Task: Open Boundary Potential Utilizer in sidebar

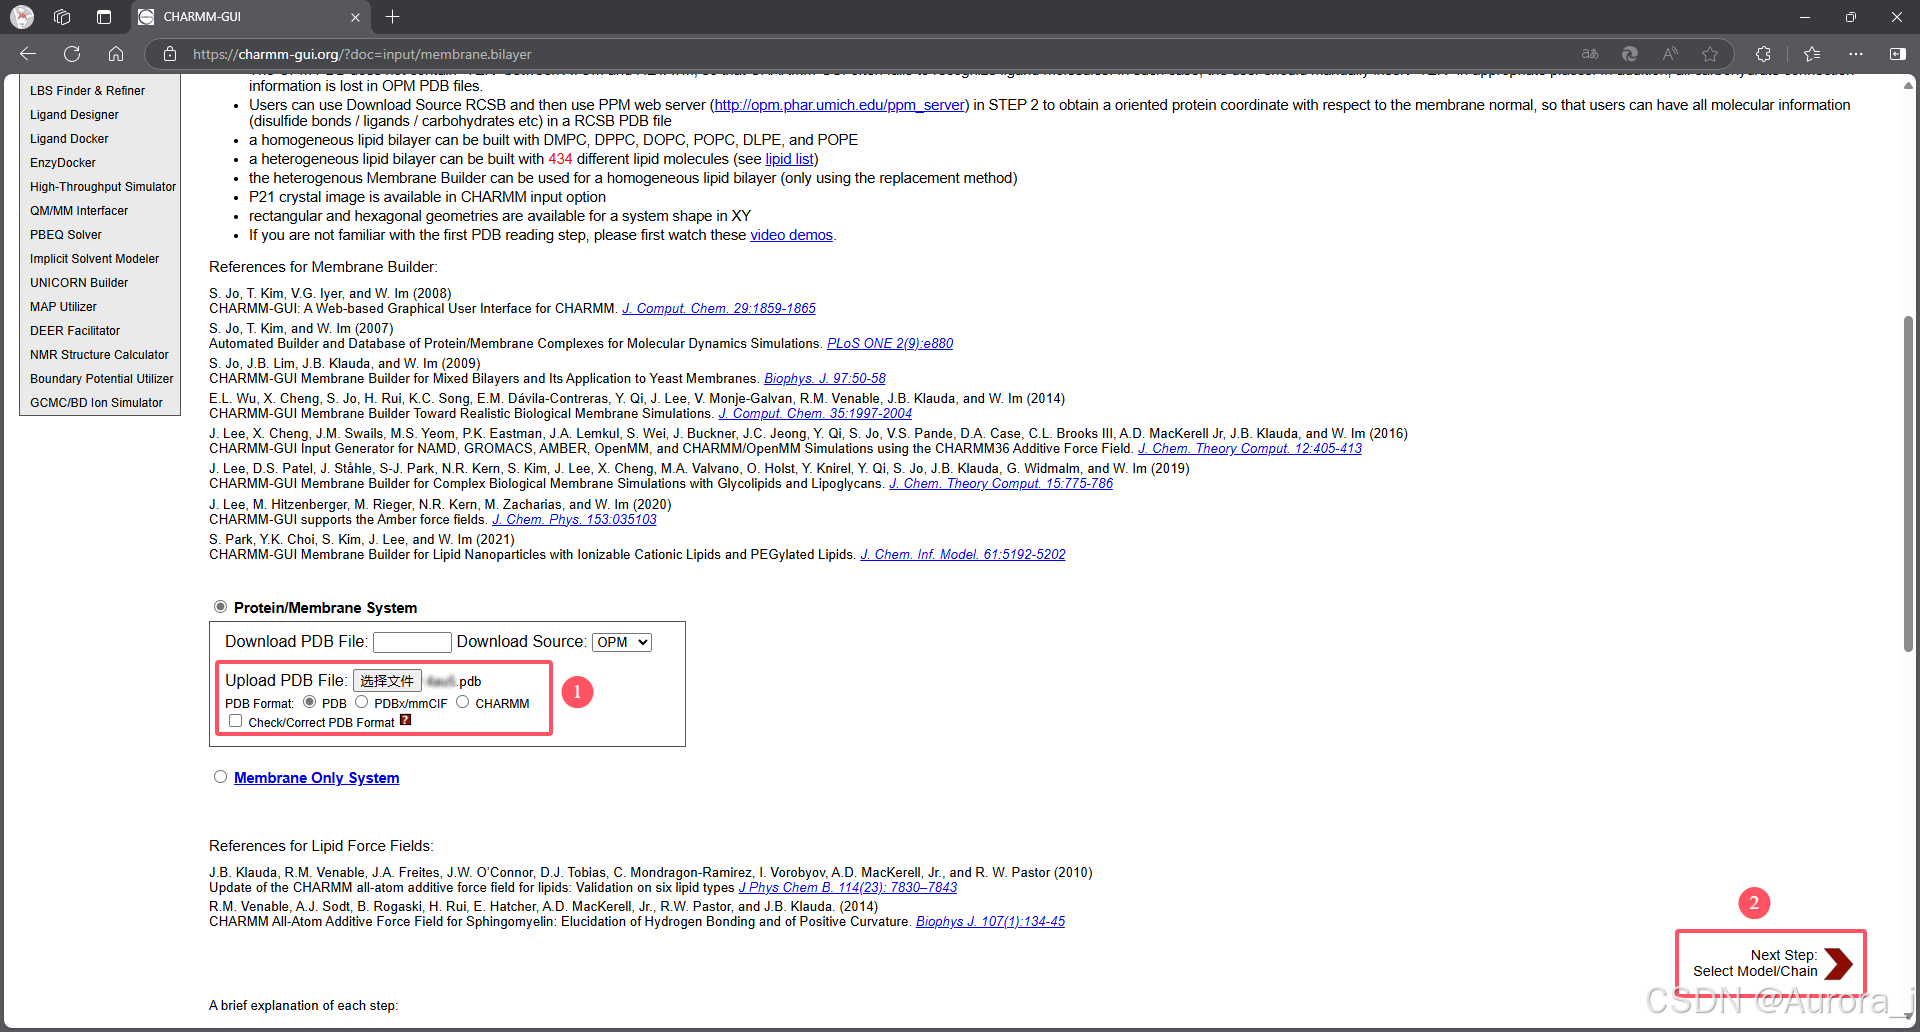Action: (x=101, y=379)
